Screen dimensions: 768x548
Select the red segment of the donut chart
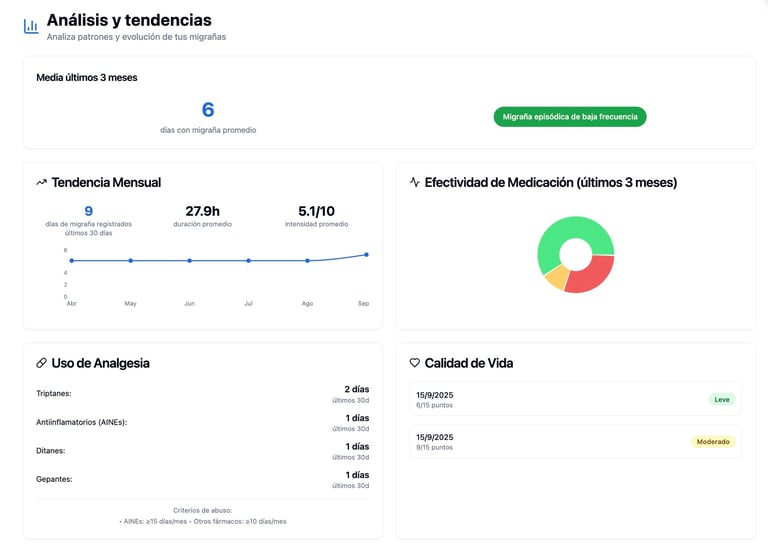click(x=595, y=274)
